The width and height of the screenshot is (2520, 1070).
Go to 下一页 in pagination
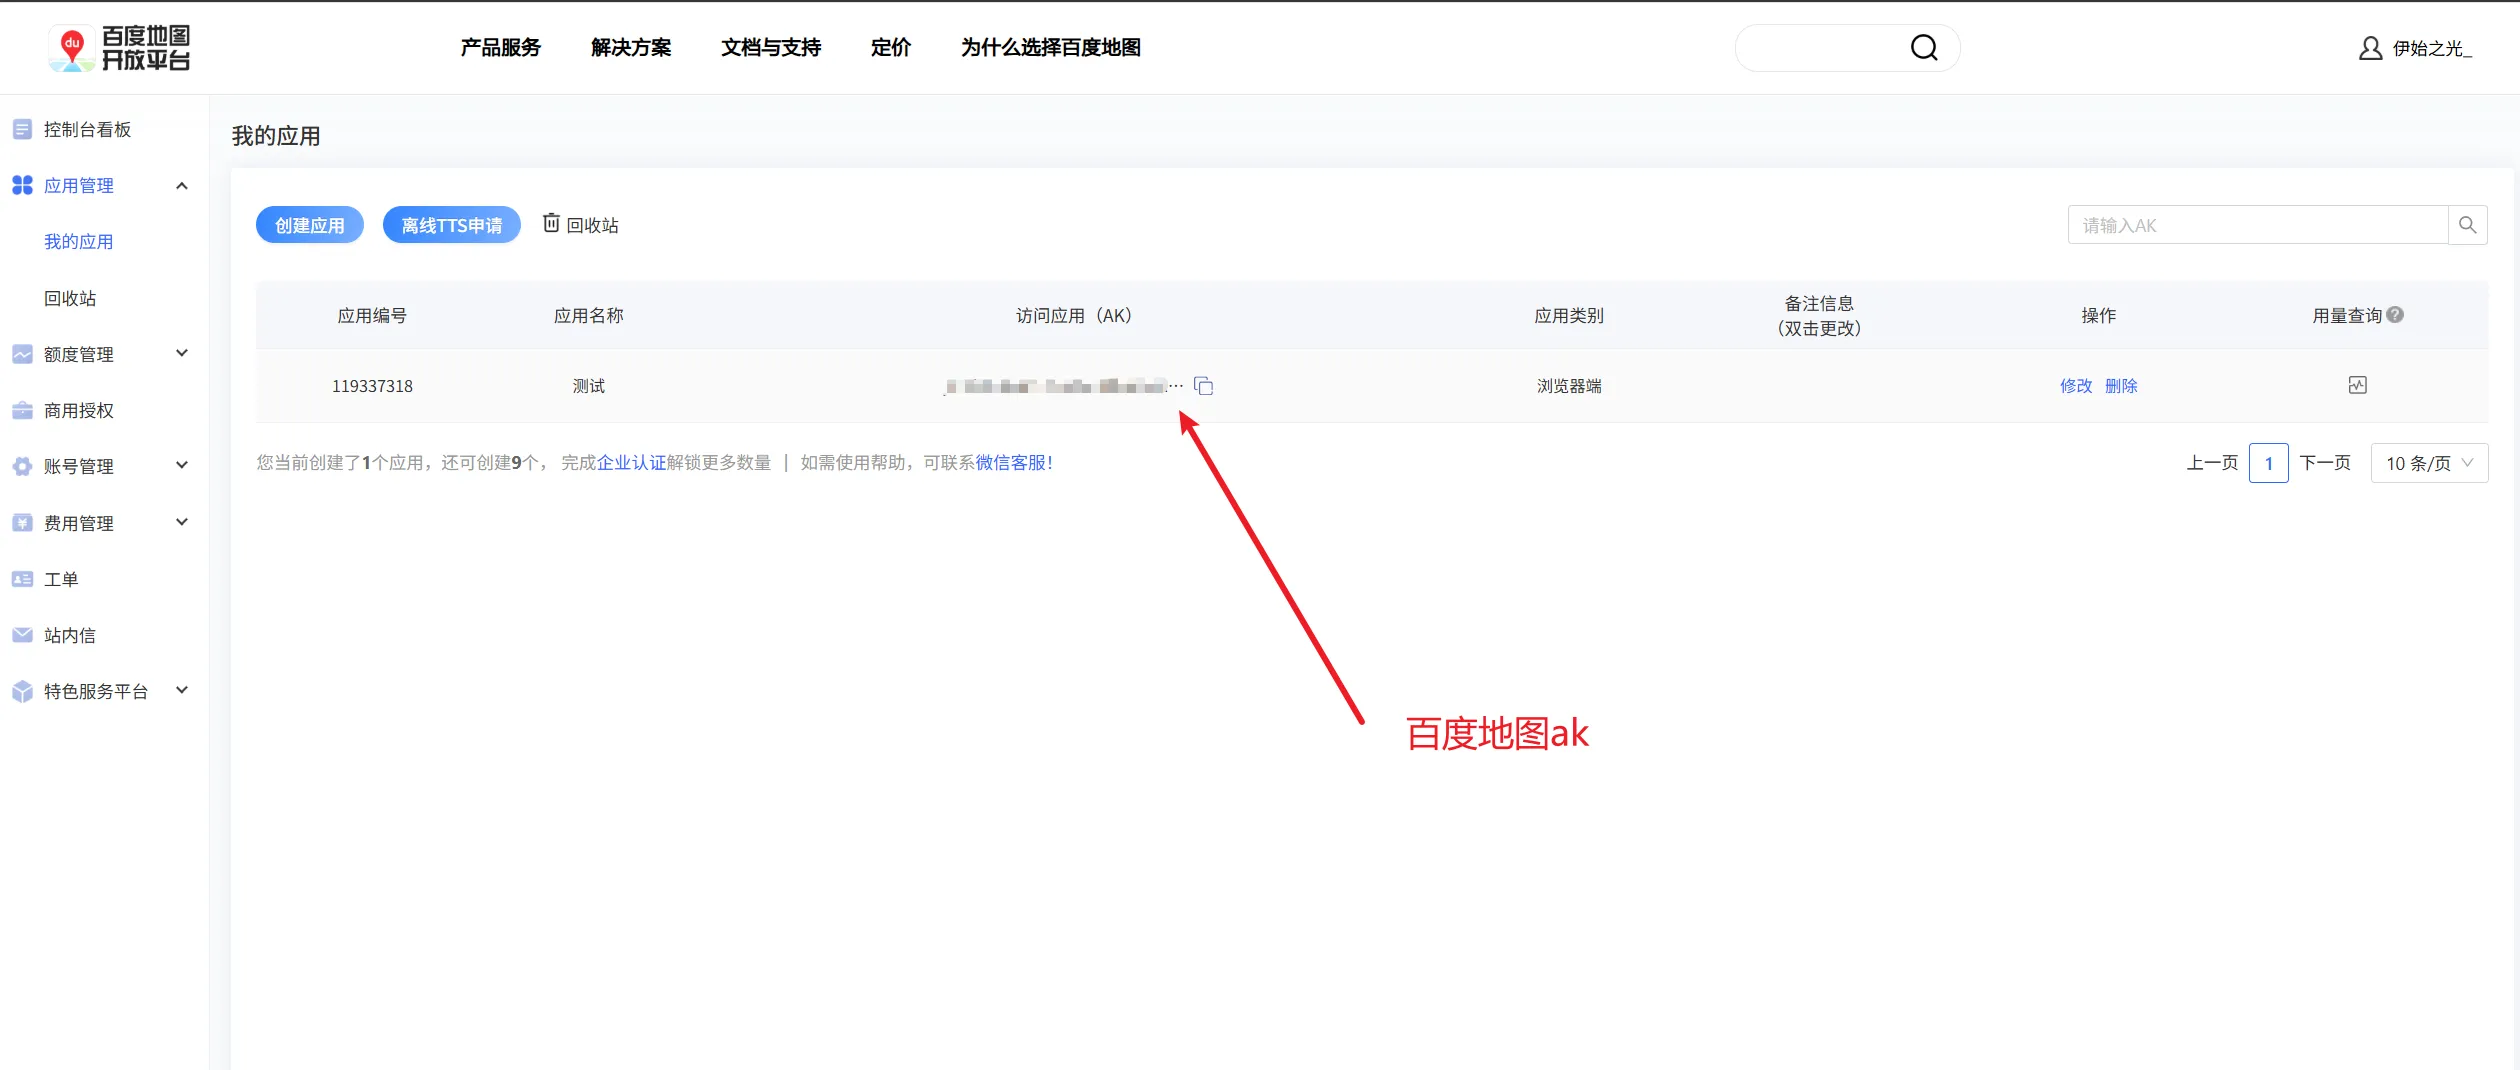coord(2325,462)
